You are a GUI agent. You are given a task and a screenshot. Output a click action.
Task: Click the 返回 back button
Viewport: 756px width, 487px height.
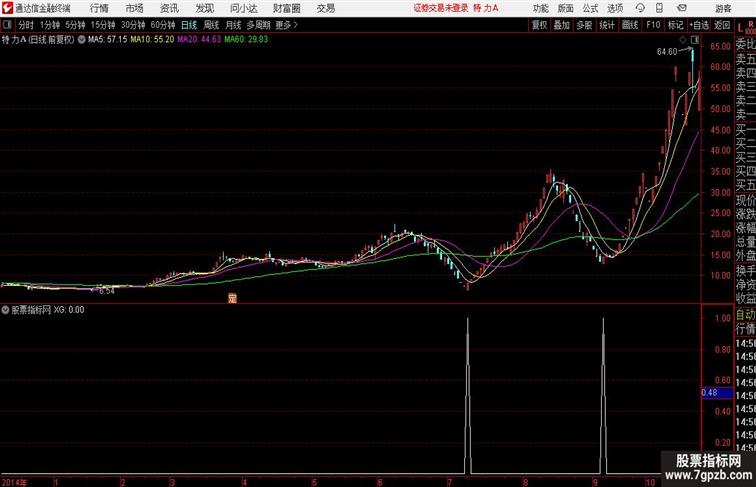point(722,25)
